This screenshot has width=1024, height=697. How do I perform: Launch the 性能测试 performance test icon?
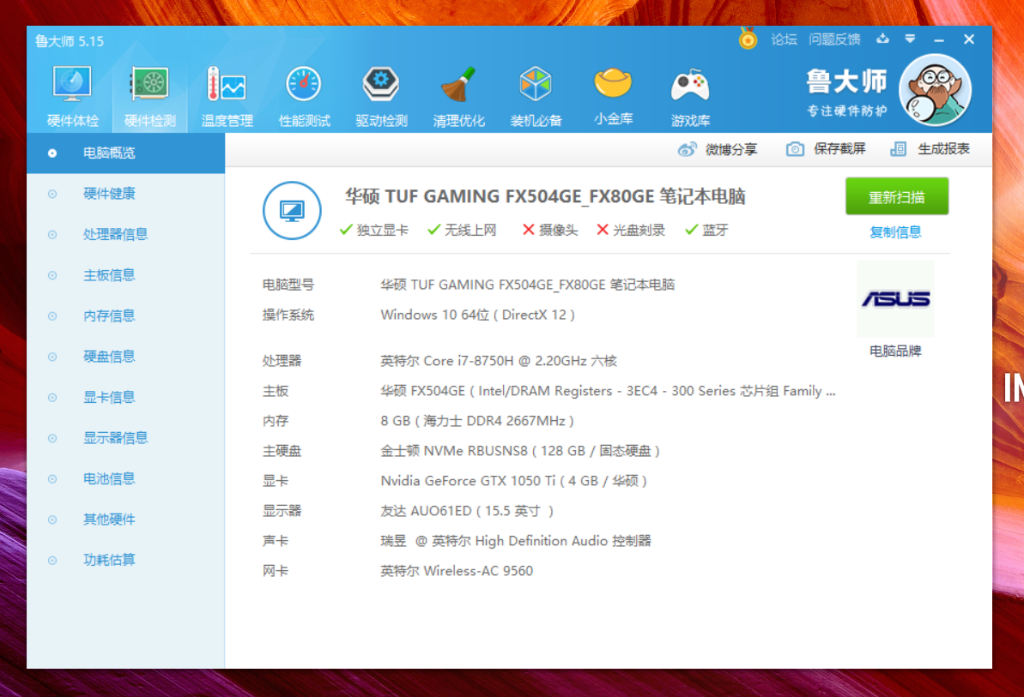click(304, 84)
